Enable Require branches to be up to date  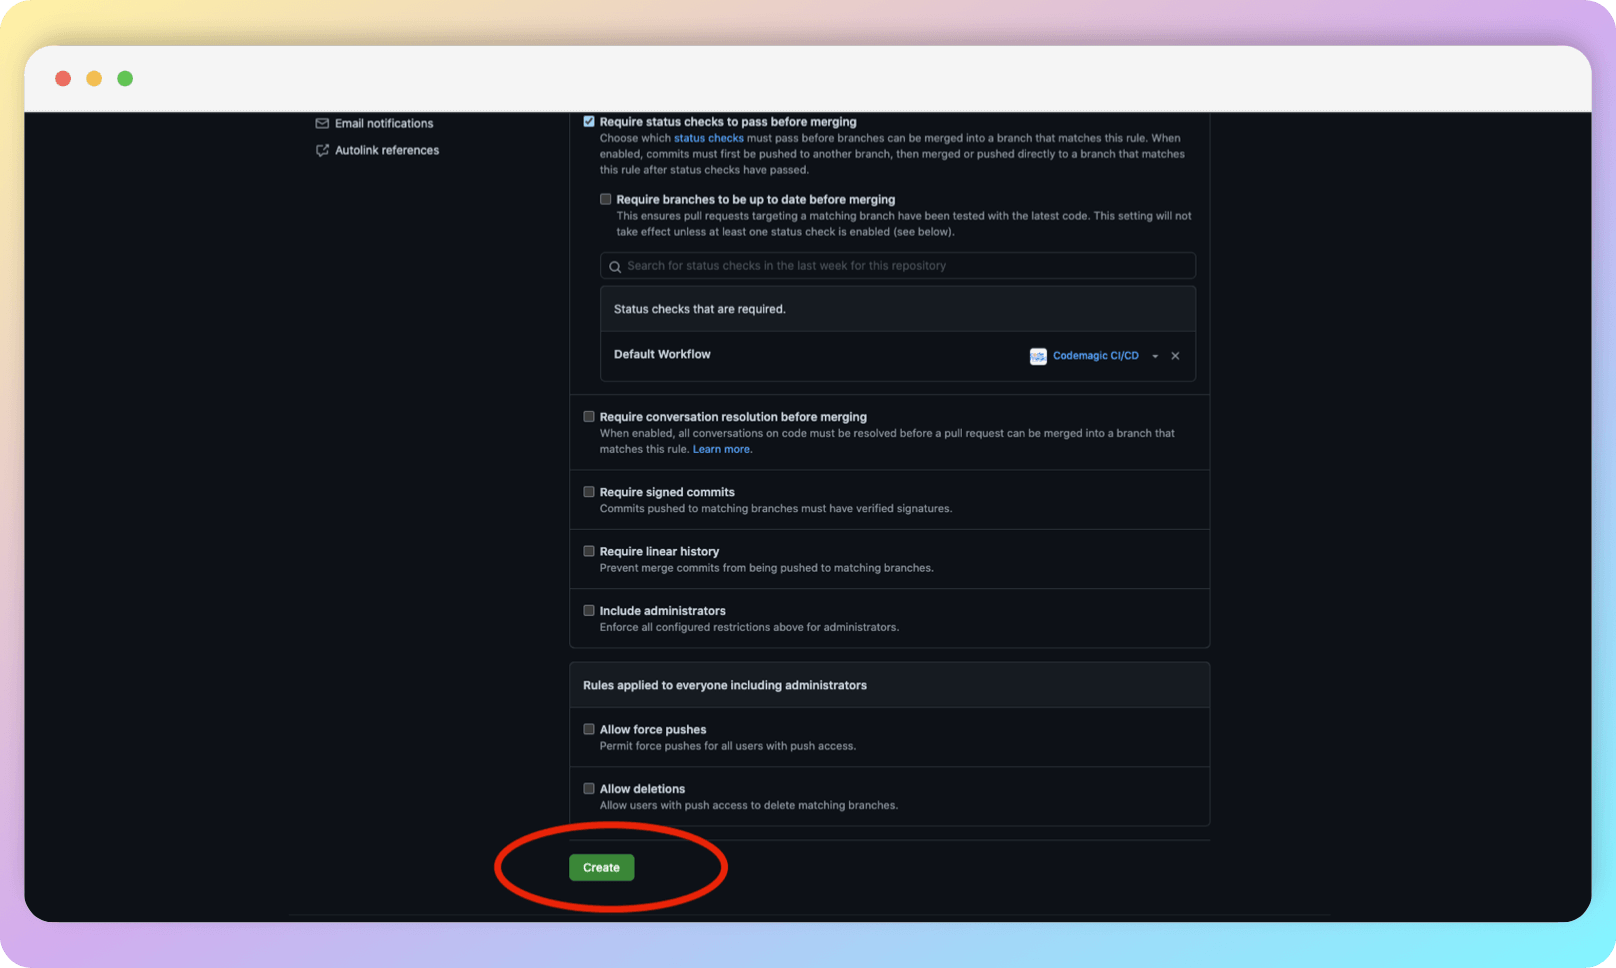click(x=606, y=199)
